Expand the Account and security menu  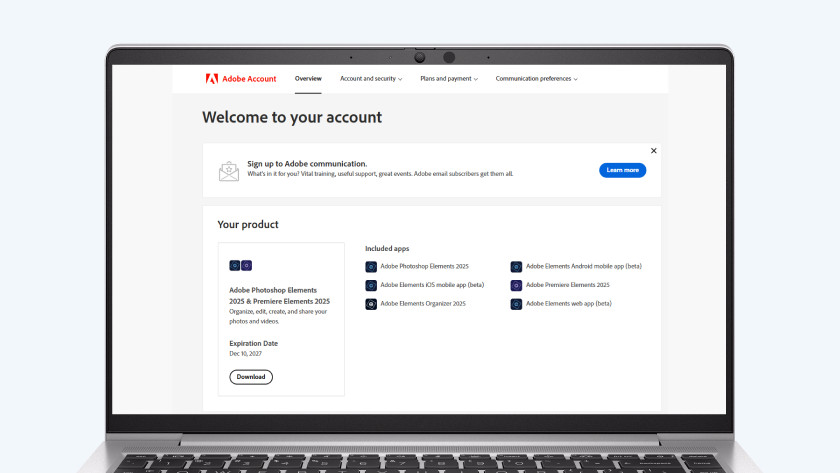371,78
